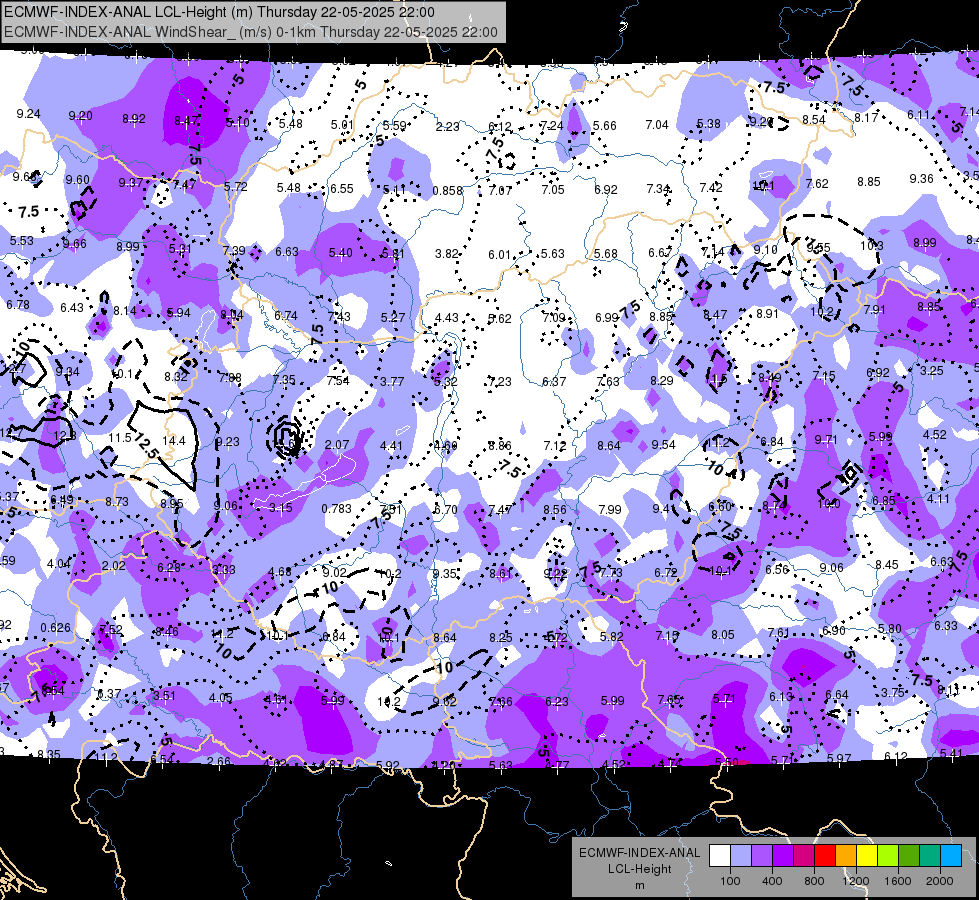Screen dimensions: 979x900
Task: Click the 12.5 contour label
Action: coord(145,445)
